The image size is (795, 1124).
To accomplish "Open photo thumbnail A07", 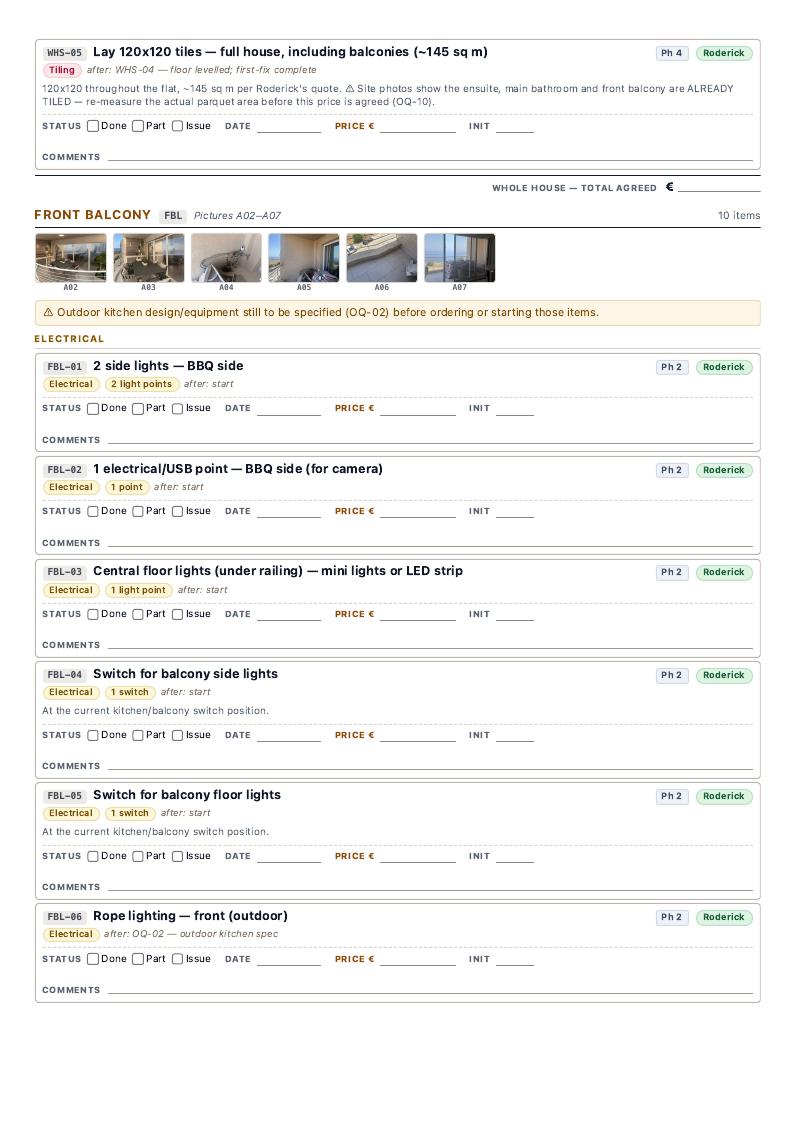I will (460, 257).
